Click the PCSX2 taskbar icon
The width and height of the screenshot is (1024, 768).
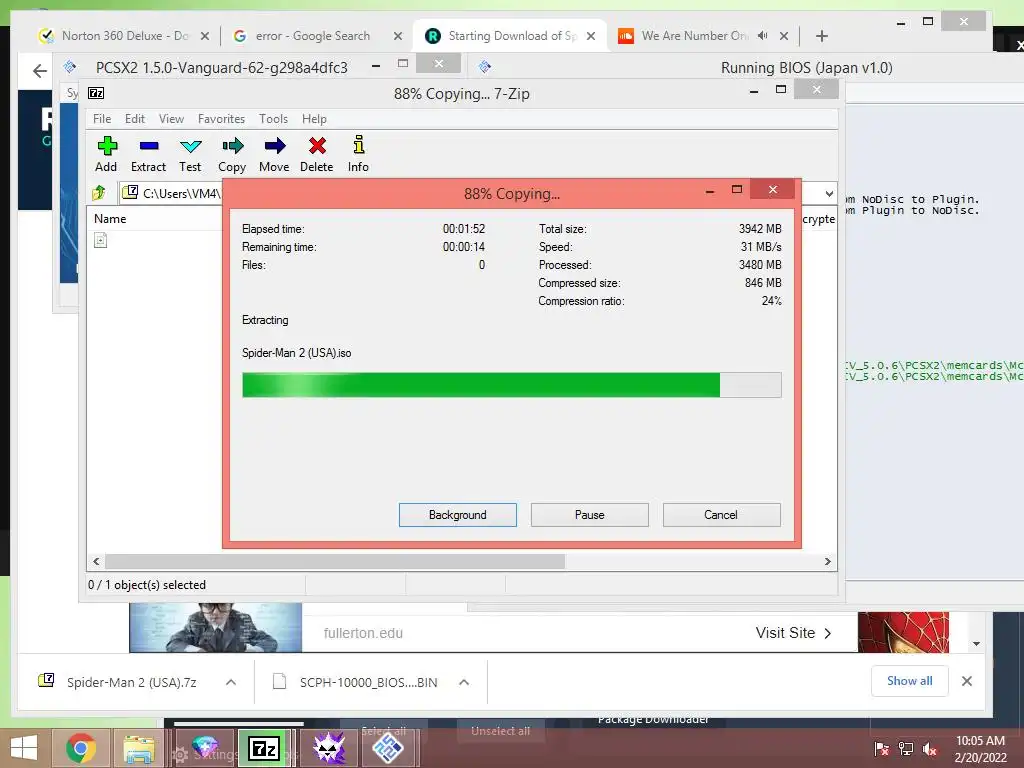tap(387, 748)
